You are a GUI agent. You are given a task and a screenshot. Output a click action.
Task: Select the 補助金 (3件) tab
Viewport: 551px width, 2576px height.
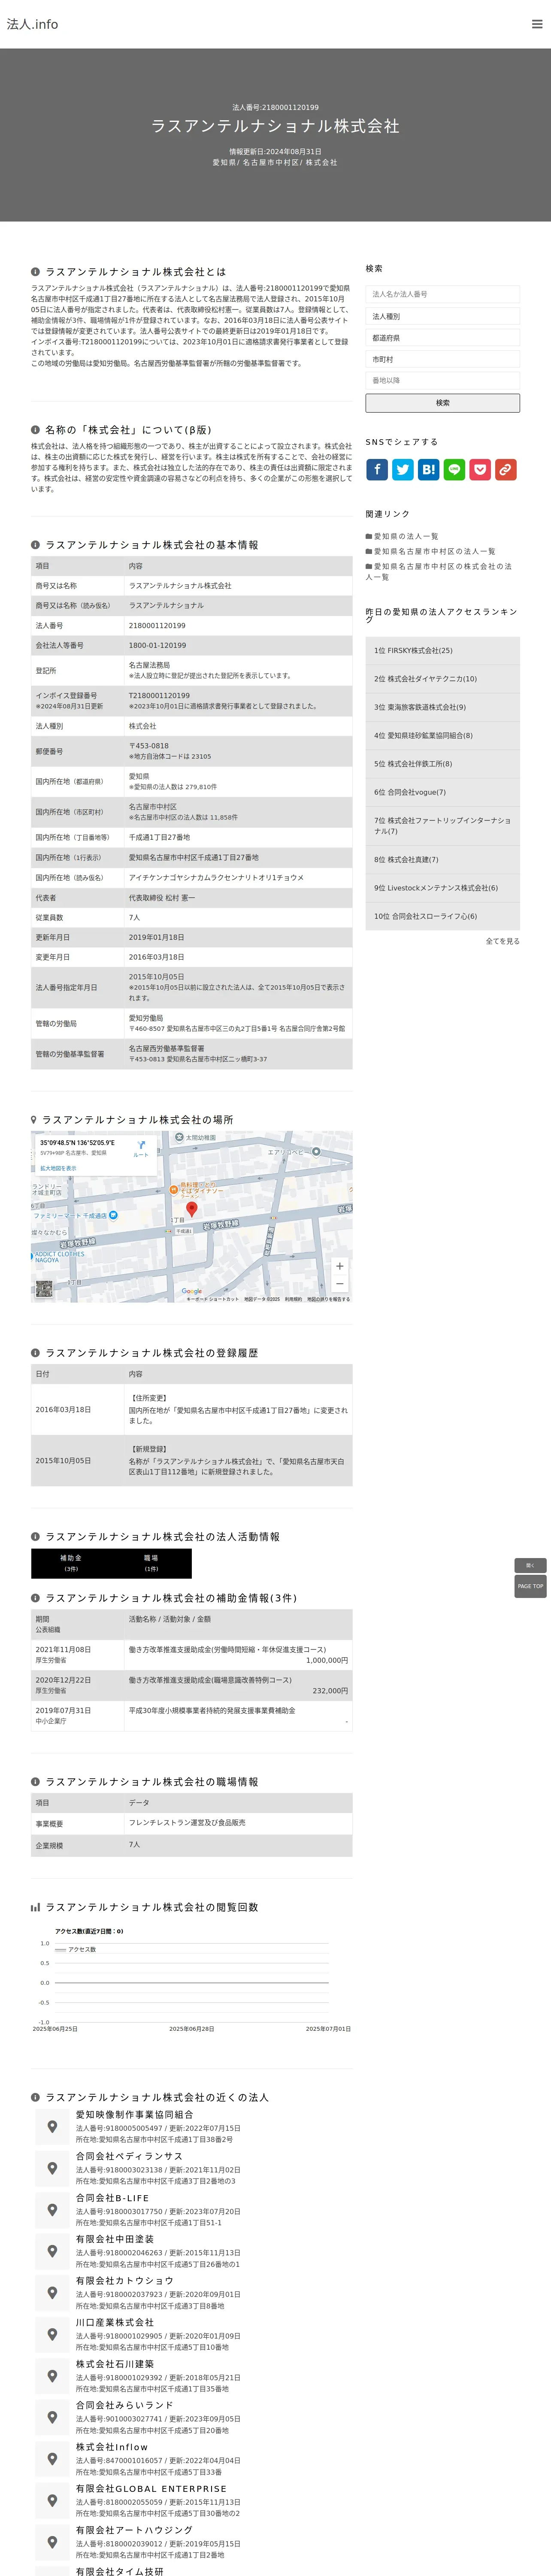pos(71,1563)
